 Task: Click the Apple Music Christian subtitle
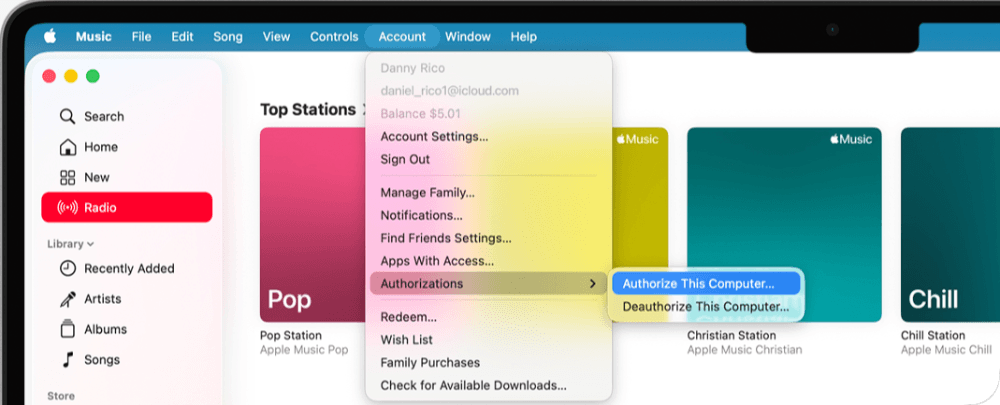click(x=745, y=350)
